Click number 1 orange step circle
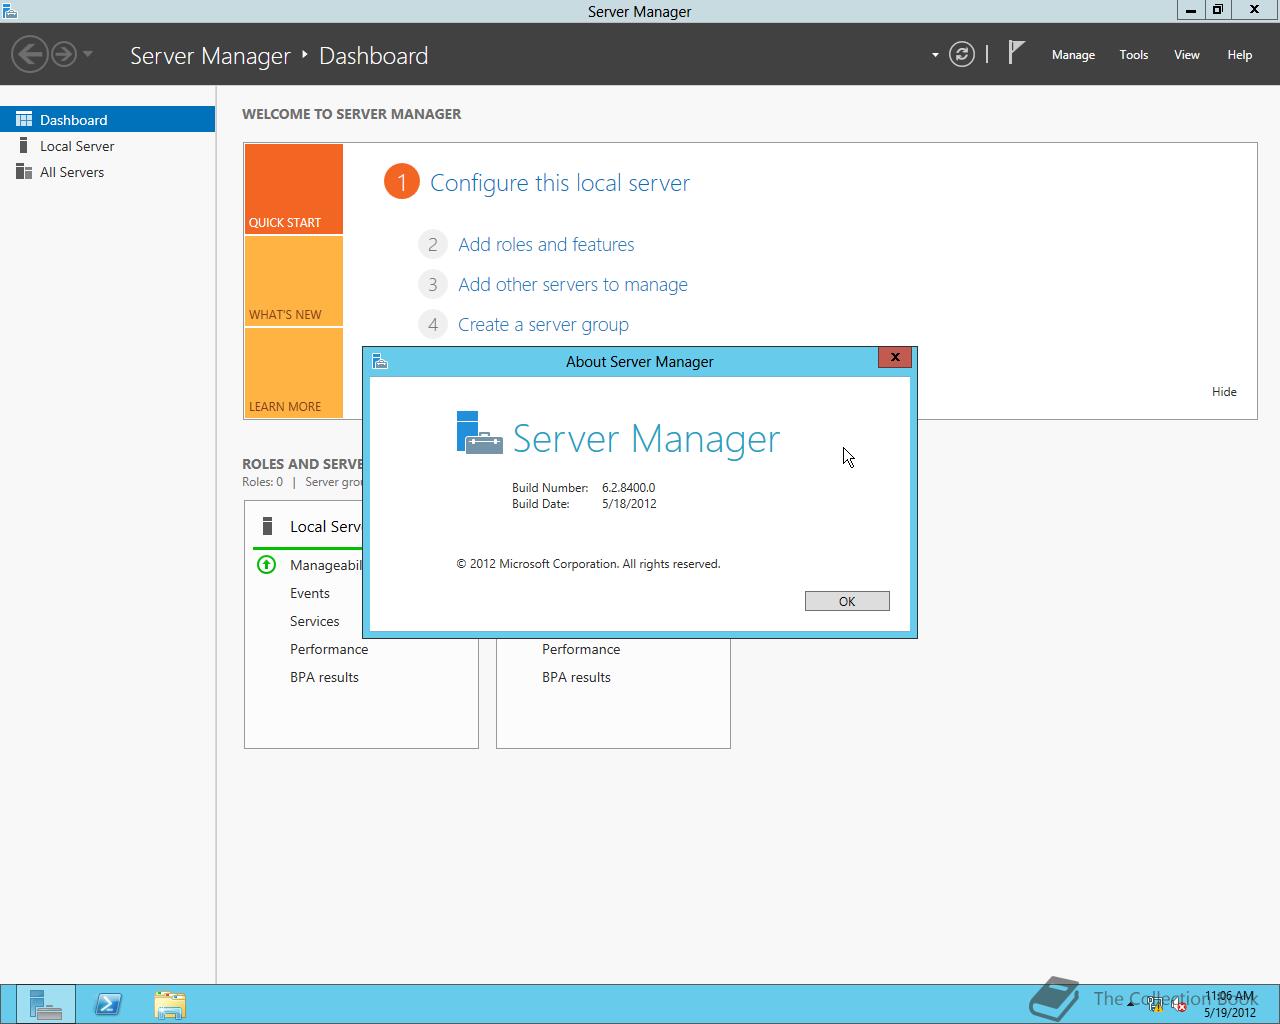The height and width of the screenshot is (1024, 1280). point(401,181)
